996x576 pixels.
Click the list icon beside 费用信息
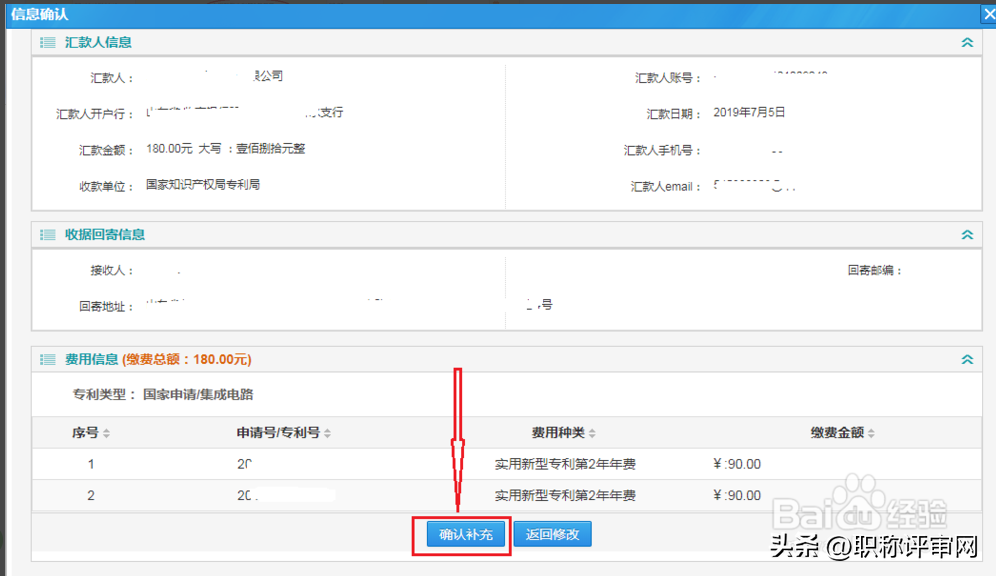(47, 359)
